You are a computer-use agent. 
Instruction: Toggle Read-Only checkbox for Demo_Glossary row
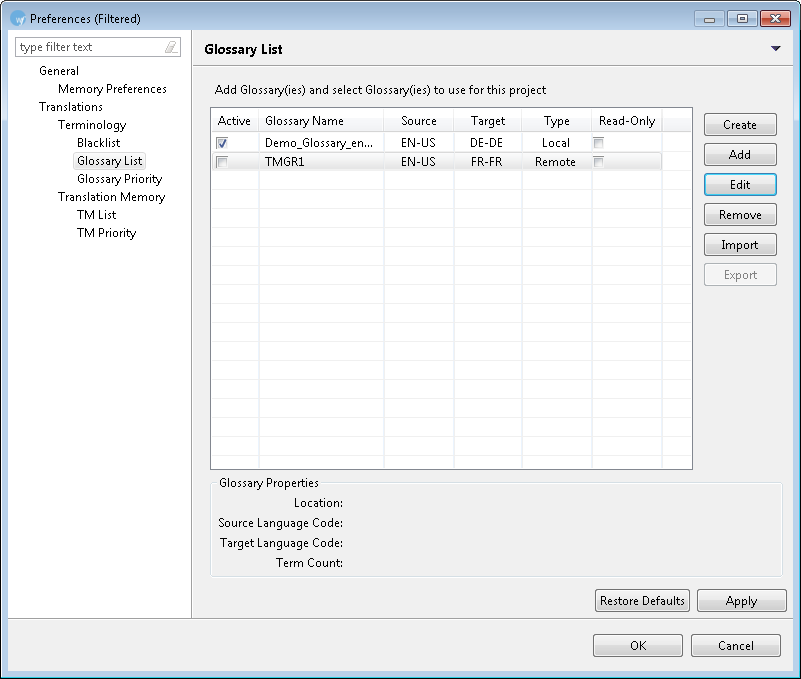598,143
